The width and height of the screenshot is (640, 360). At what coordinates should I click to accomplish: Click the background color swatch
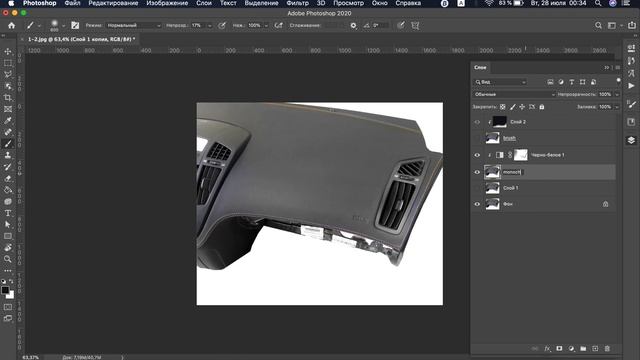coord(11,295)
